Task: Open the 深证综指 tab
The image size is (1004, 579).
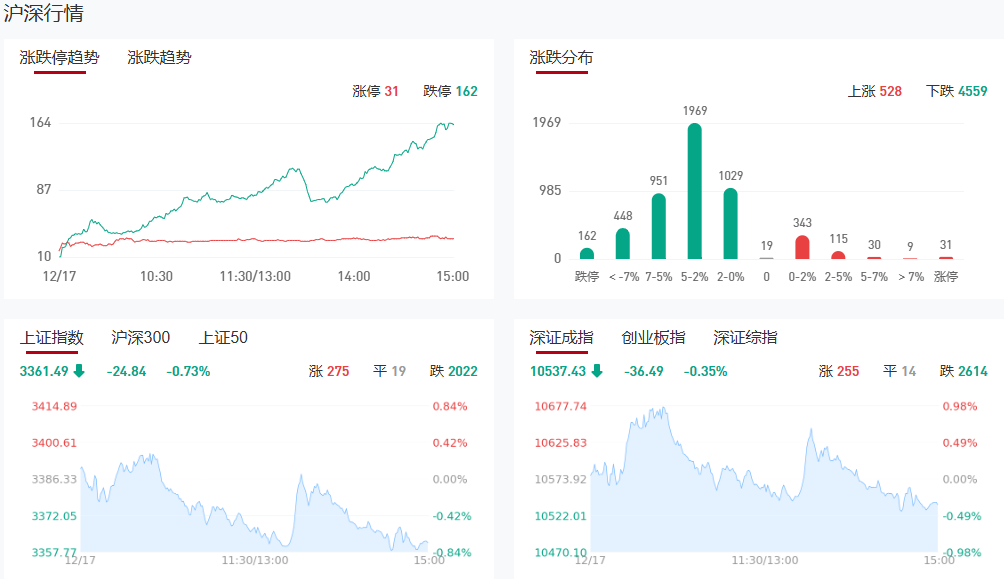Action: coord(745,337)
